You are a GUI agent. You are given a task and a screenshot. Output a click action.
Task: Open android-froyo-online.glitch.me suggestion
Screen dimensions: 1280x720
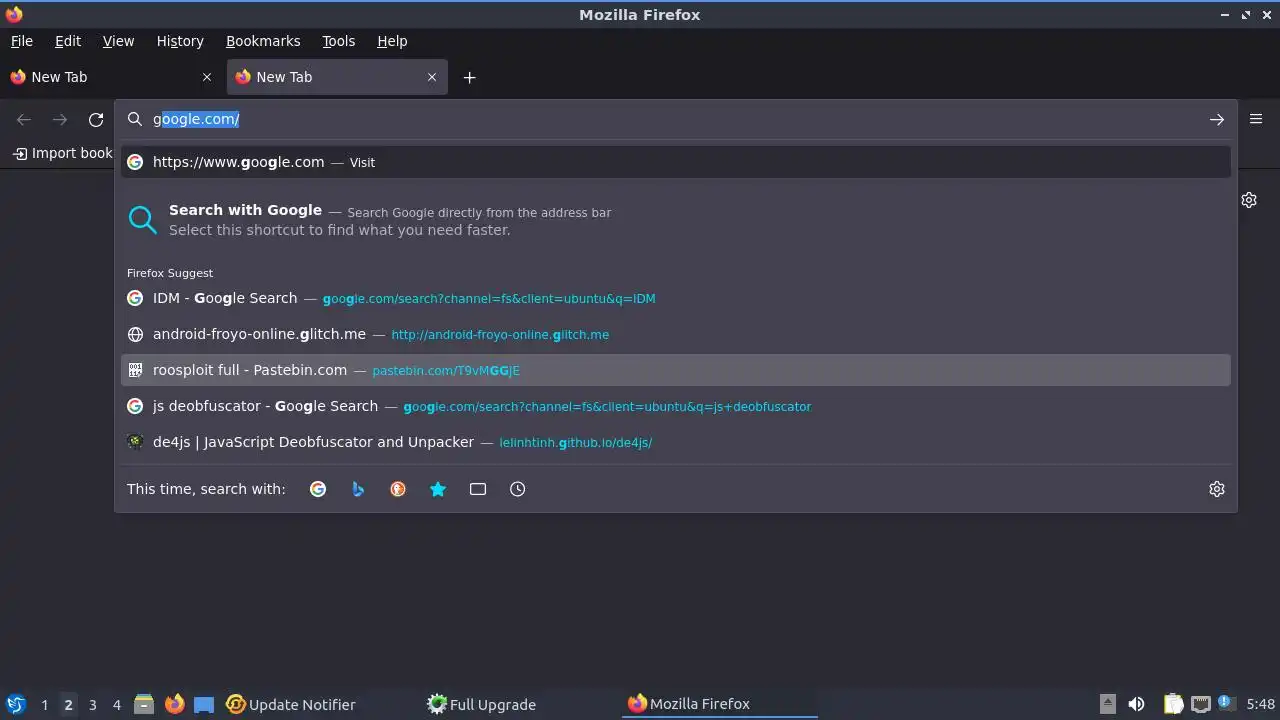676,334
